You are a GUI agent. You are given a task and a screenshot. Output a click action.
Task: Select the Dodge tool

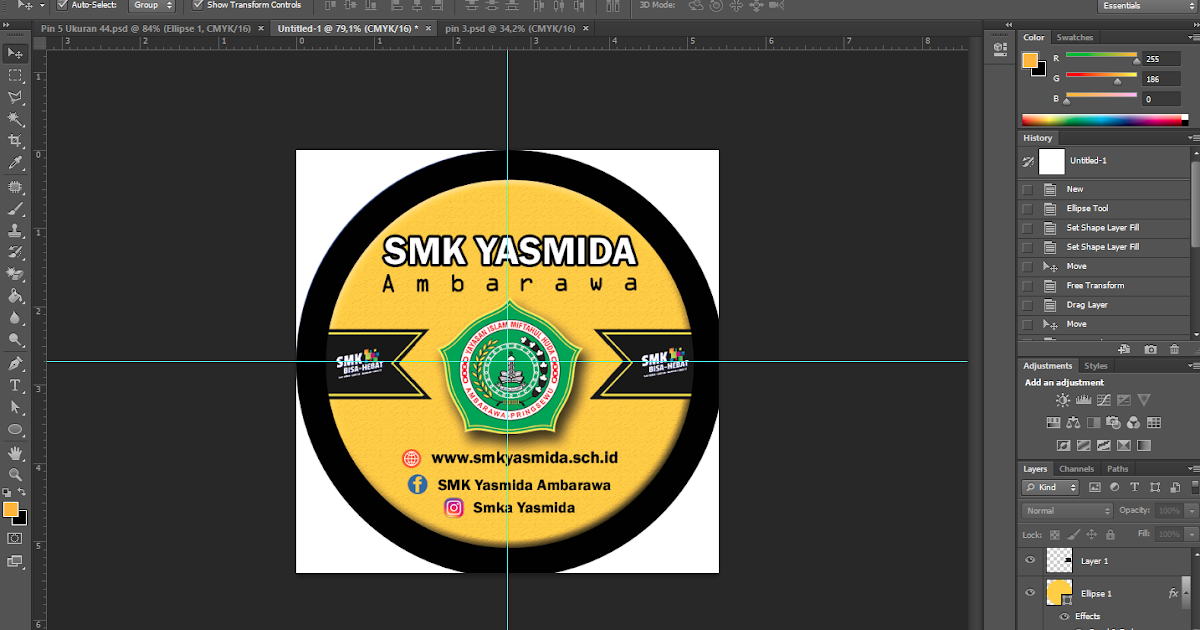pyautogui.click(x=15, y=340)
